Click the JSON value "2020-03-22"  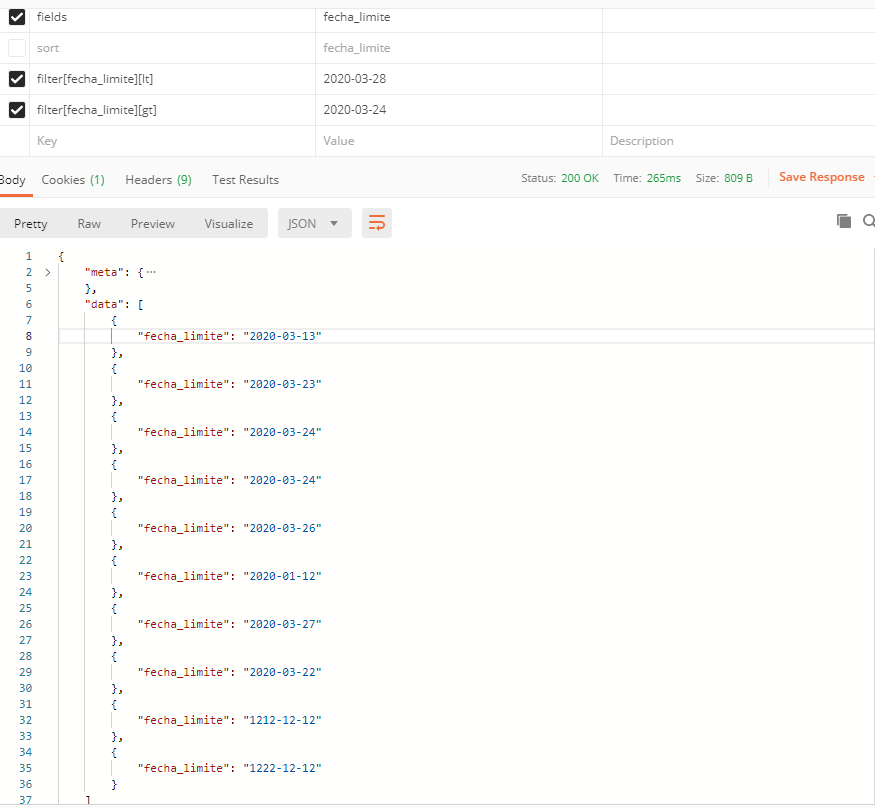[x=282, y=672]
